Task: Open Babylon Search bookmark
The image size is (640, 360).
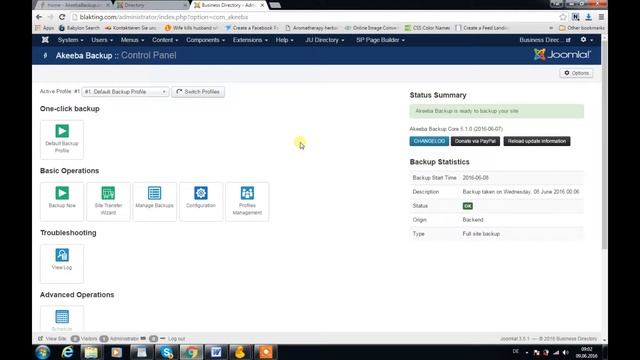Action: [x=79, y=28]
